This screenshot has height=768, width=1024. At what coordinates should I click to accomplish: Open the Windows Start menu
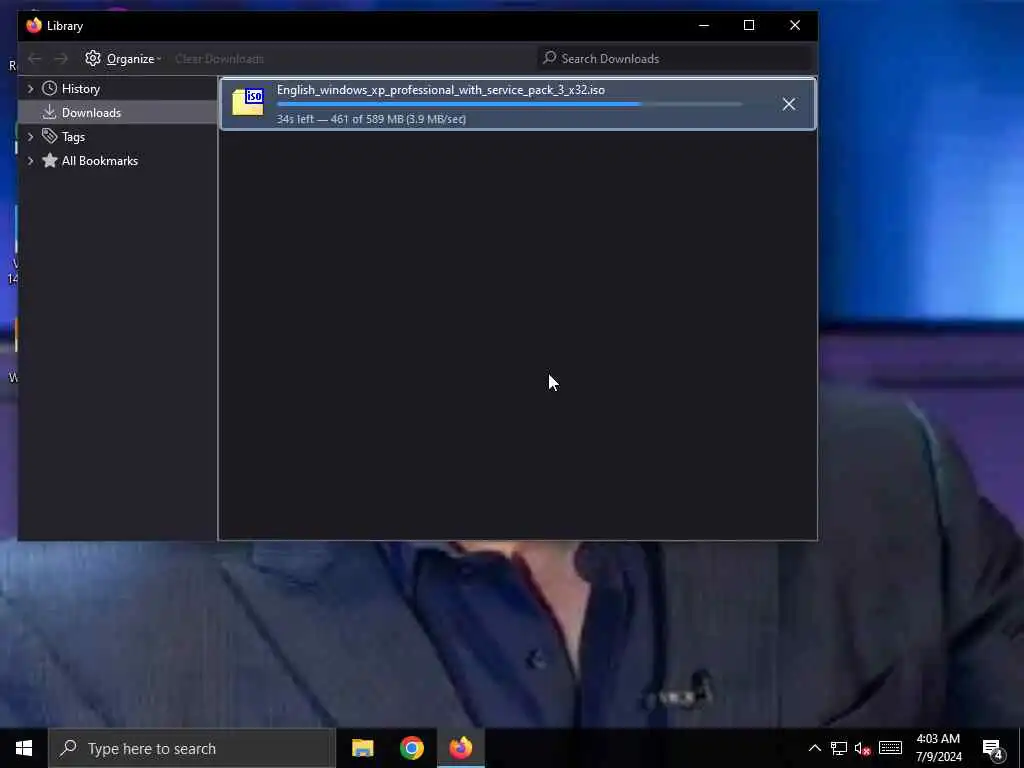click(x=24, y=748)
